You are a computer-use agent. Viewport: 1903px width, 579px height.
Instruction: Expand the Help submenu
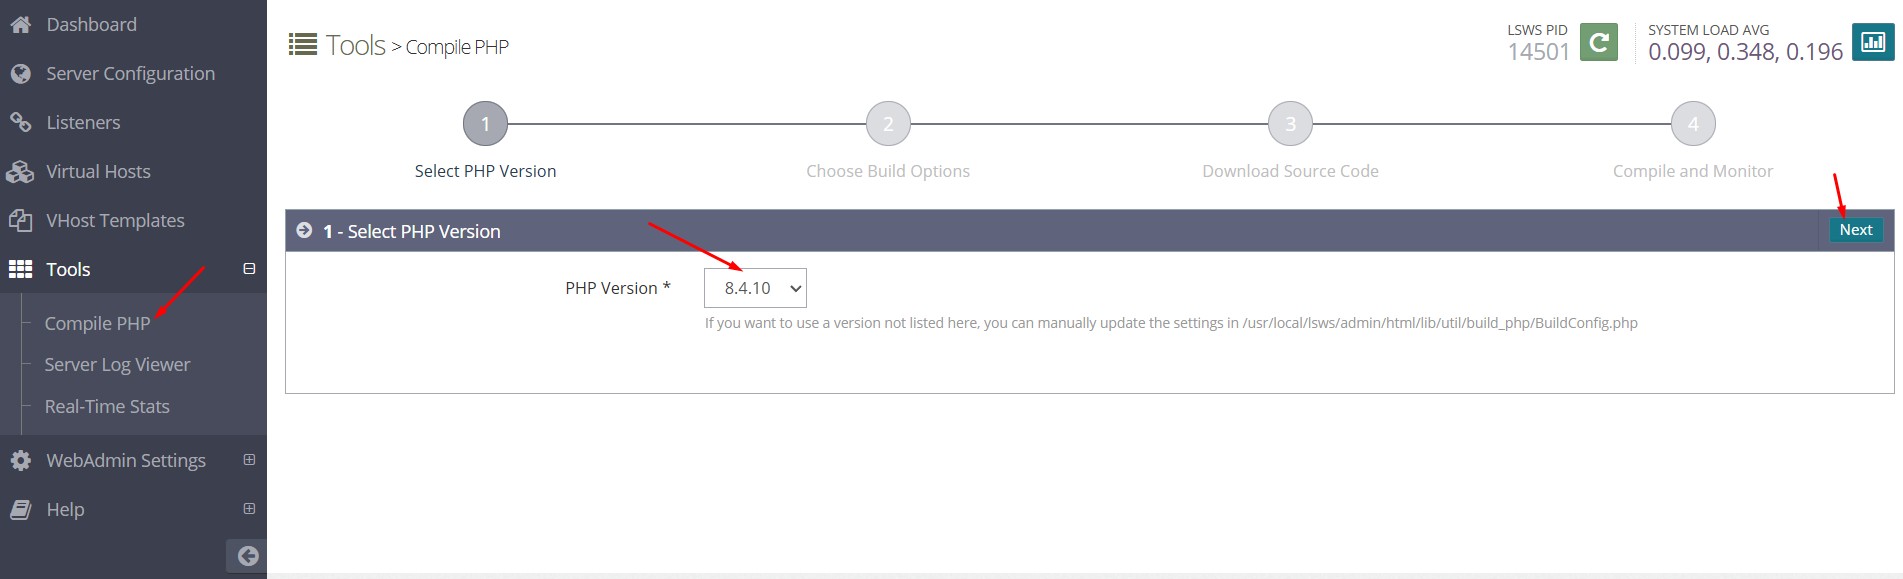coord(249,509)
